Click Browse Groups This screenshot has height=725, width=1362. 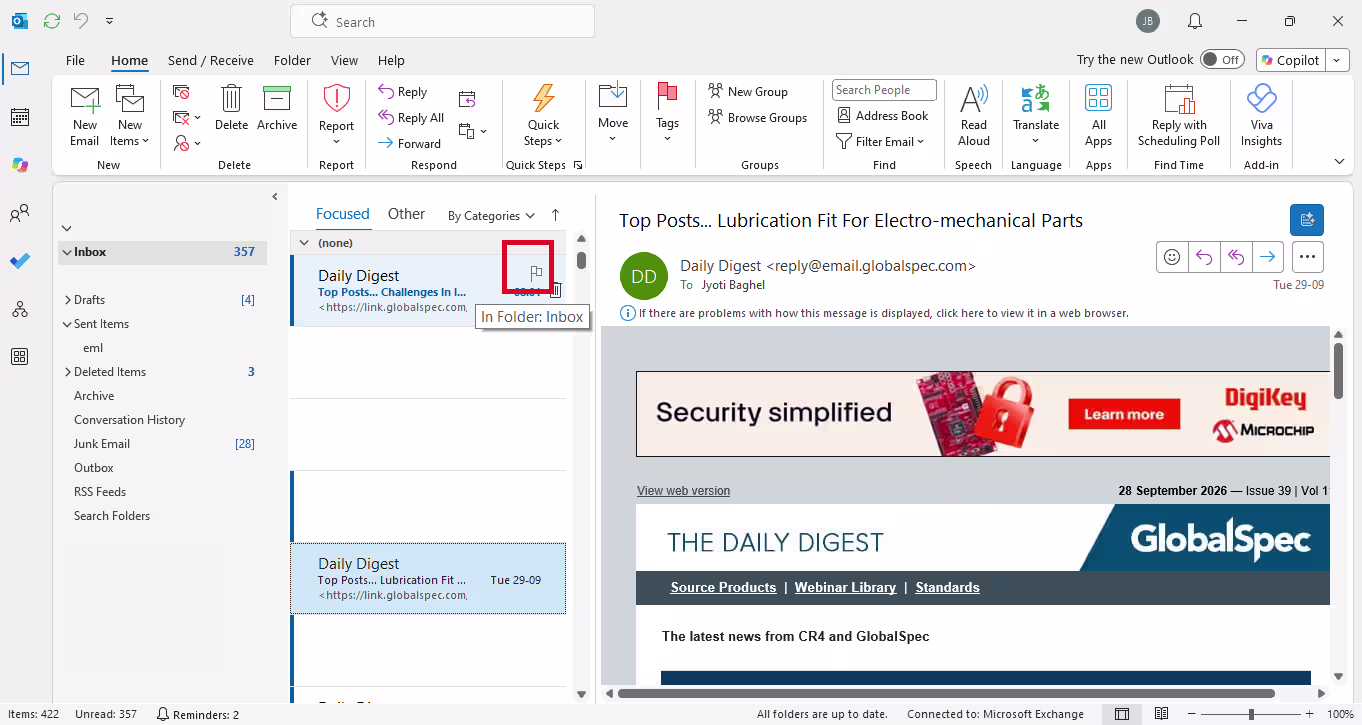click(x=757, y=118)
